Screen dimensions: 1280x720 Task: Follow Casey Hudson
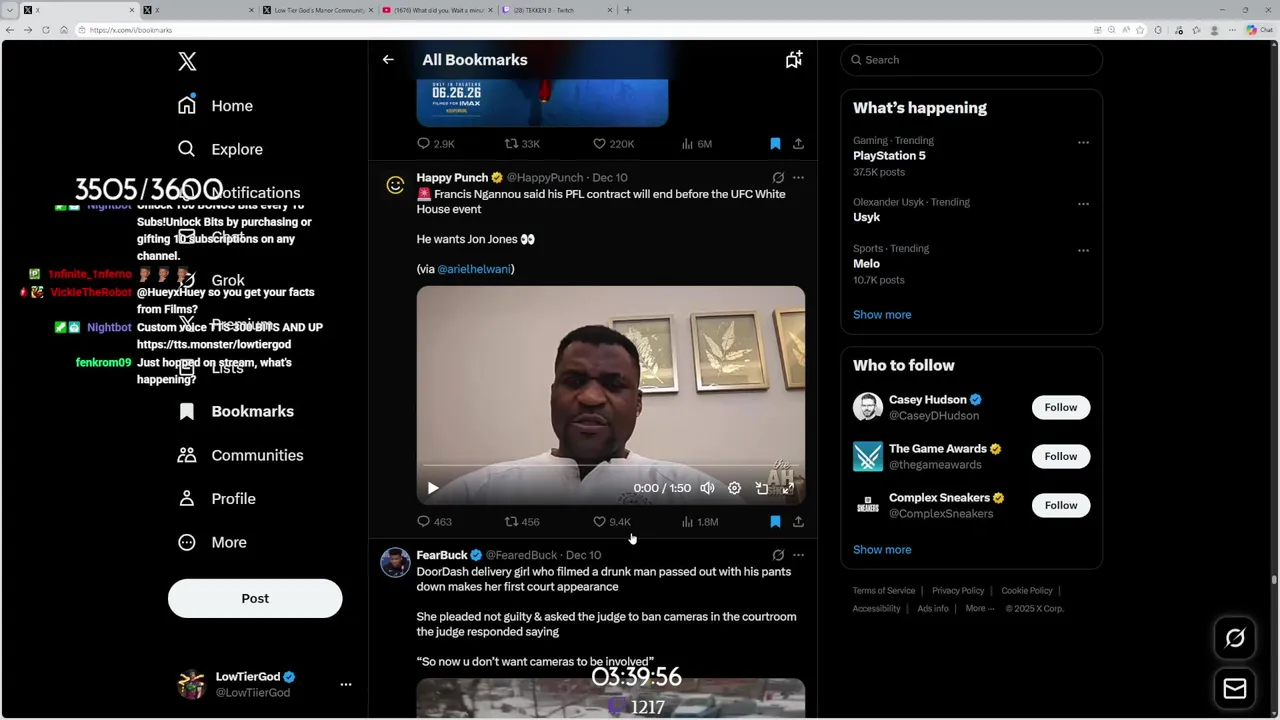click(x=1061, y=407)
